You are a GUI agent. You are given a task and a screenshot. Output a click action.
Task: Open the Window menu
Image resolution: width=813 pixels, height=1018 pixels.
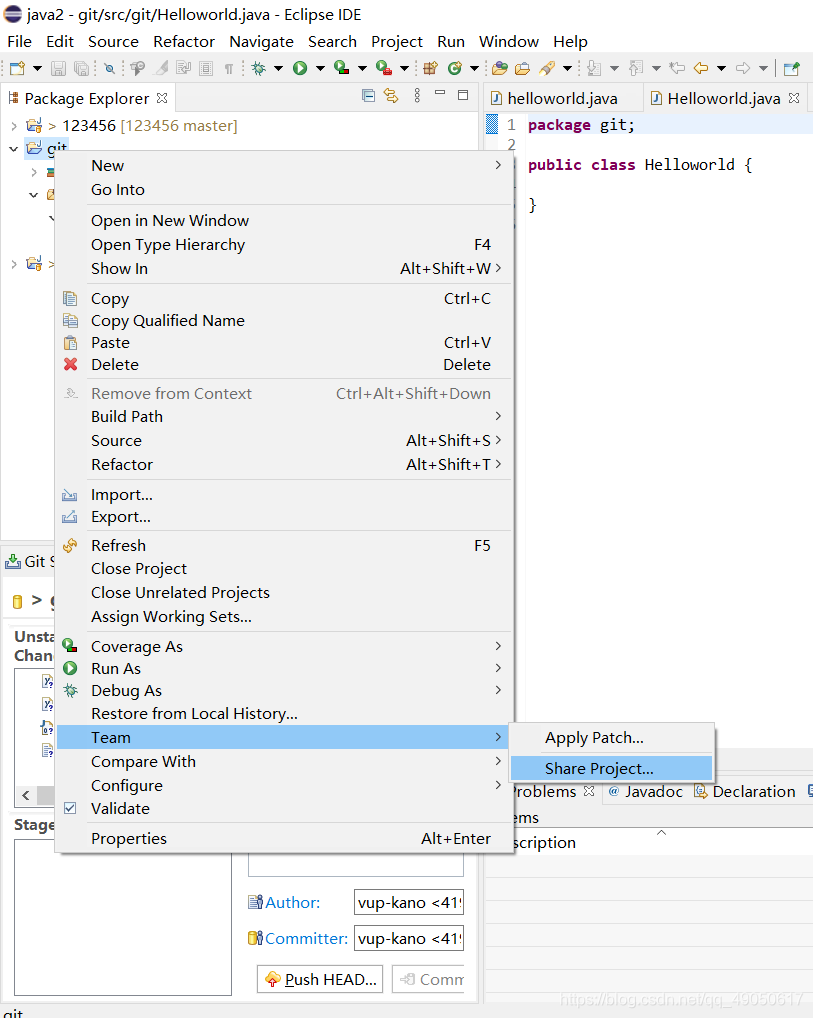(x=508, y=42)
